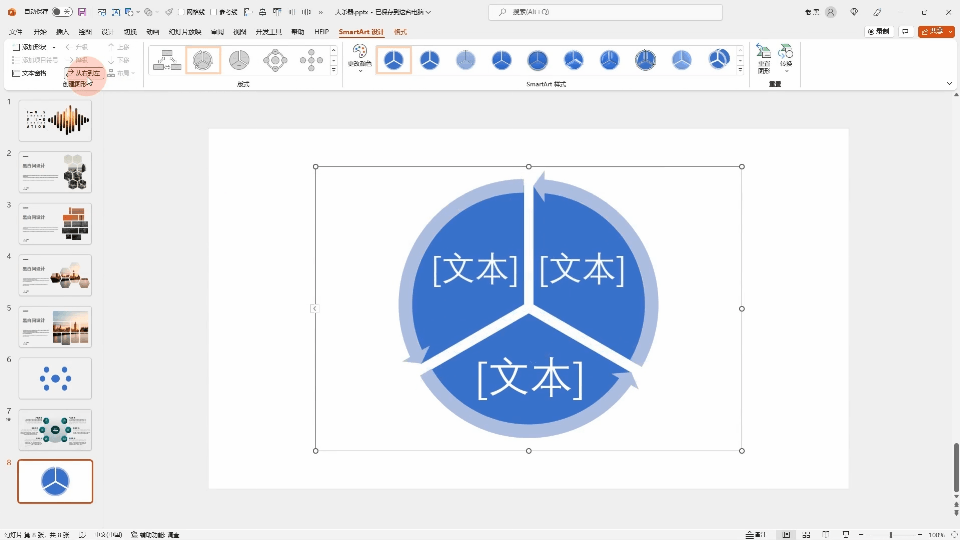960x540 pixels.
Task: Click the 重置图形 (Reset Graphic) icon
Action: point(763,58)
